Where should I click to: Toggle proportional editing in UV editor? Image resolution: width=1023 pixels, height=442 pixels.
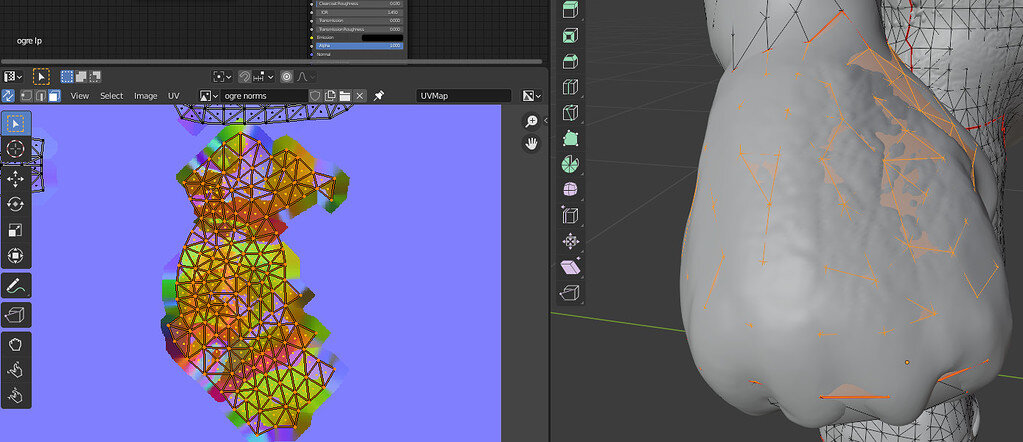(286, 77)
